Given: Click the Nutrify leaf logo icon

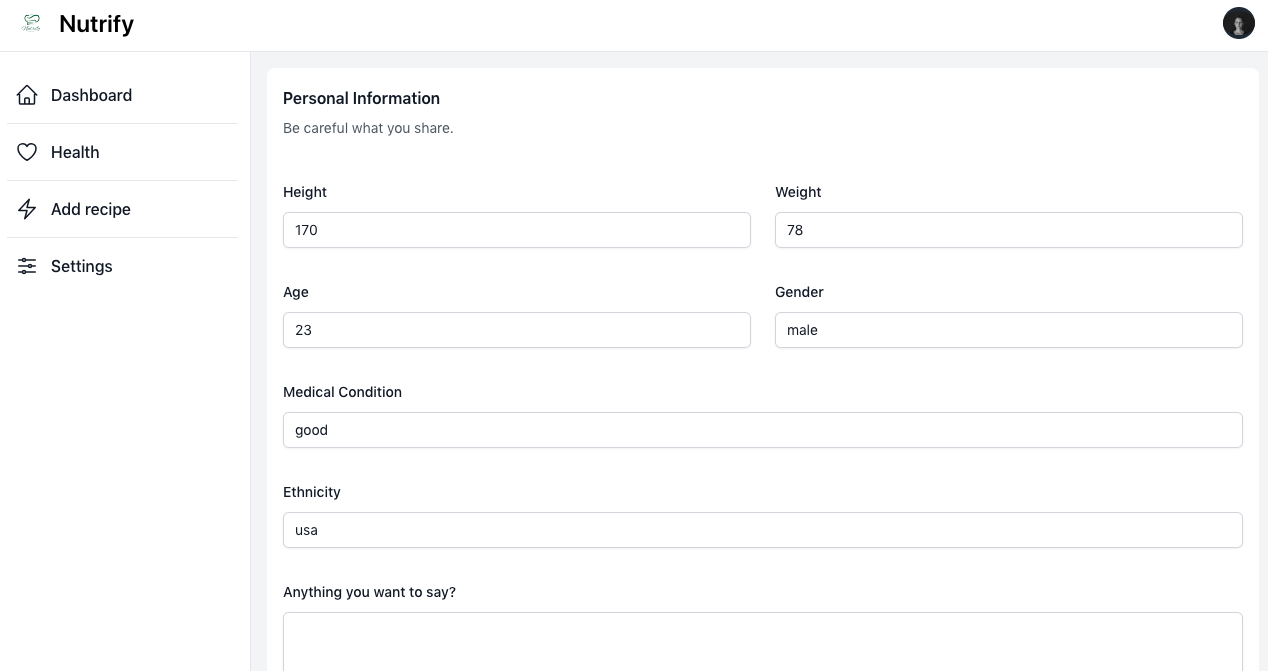Looking at the screenshot, I should pyautogui.click(x=32, y=23).
